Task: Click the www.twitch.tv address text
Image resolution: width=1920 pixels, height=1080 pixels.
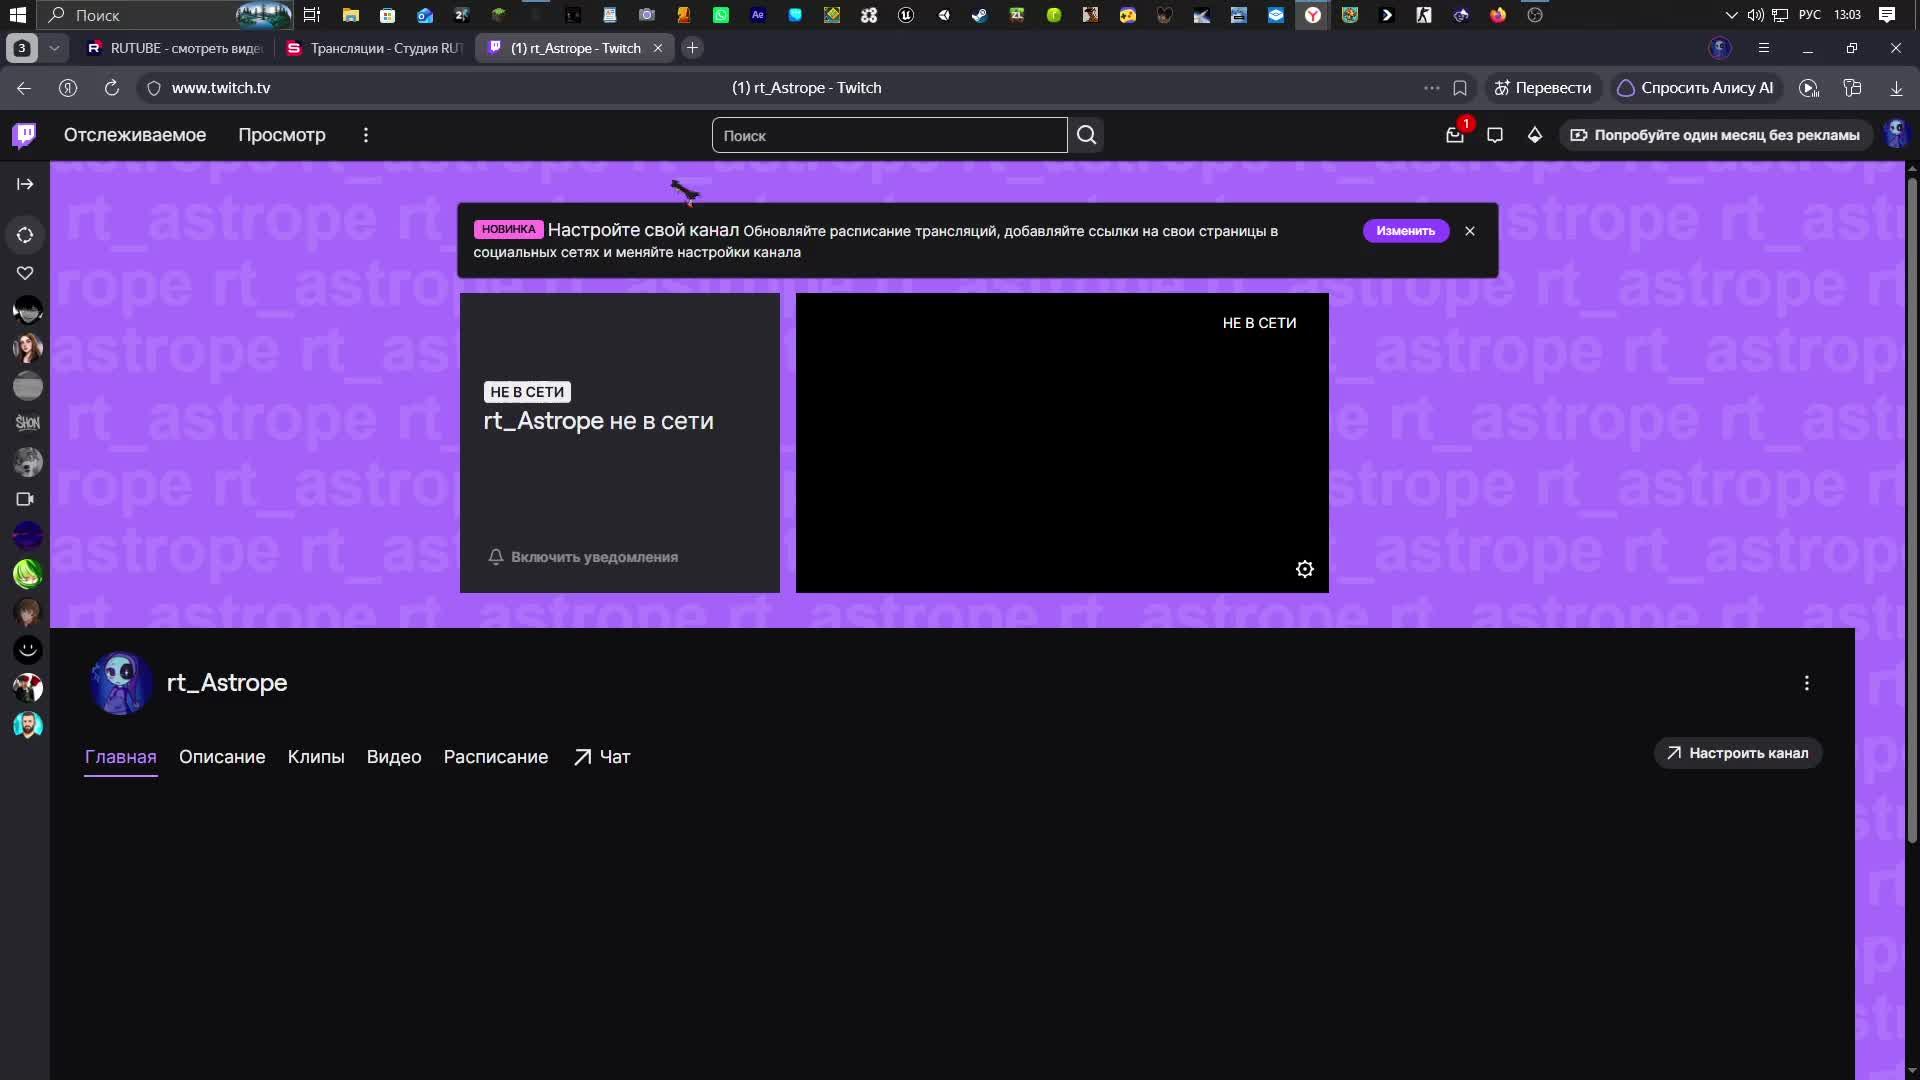Action: (x=221, y=88)
